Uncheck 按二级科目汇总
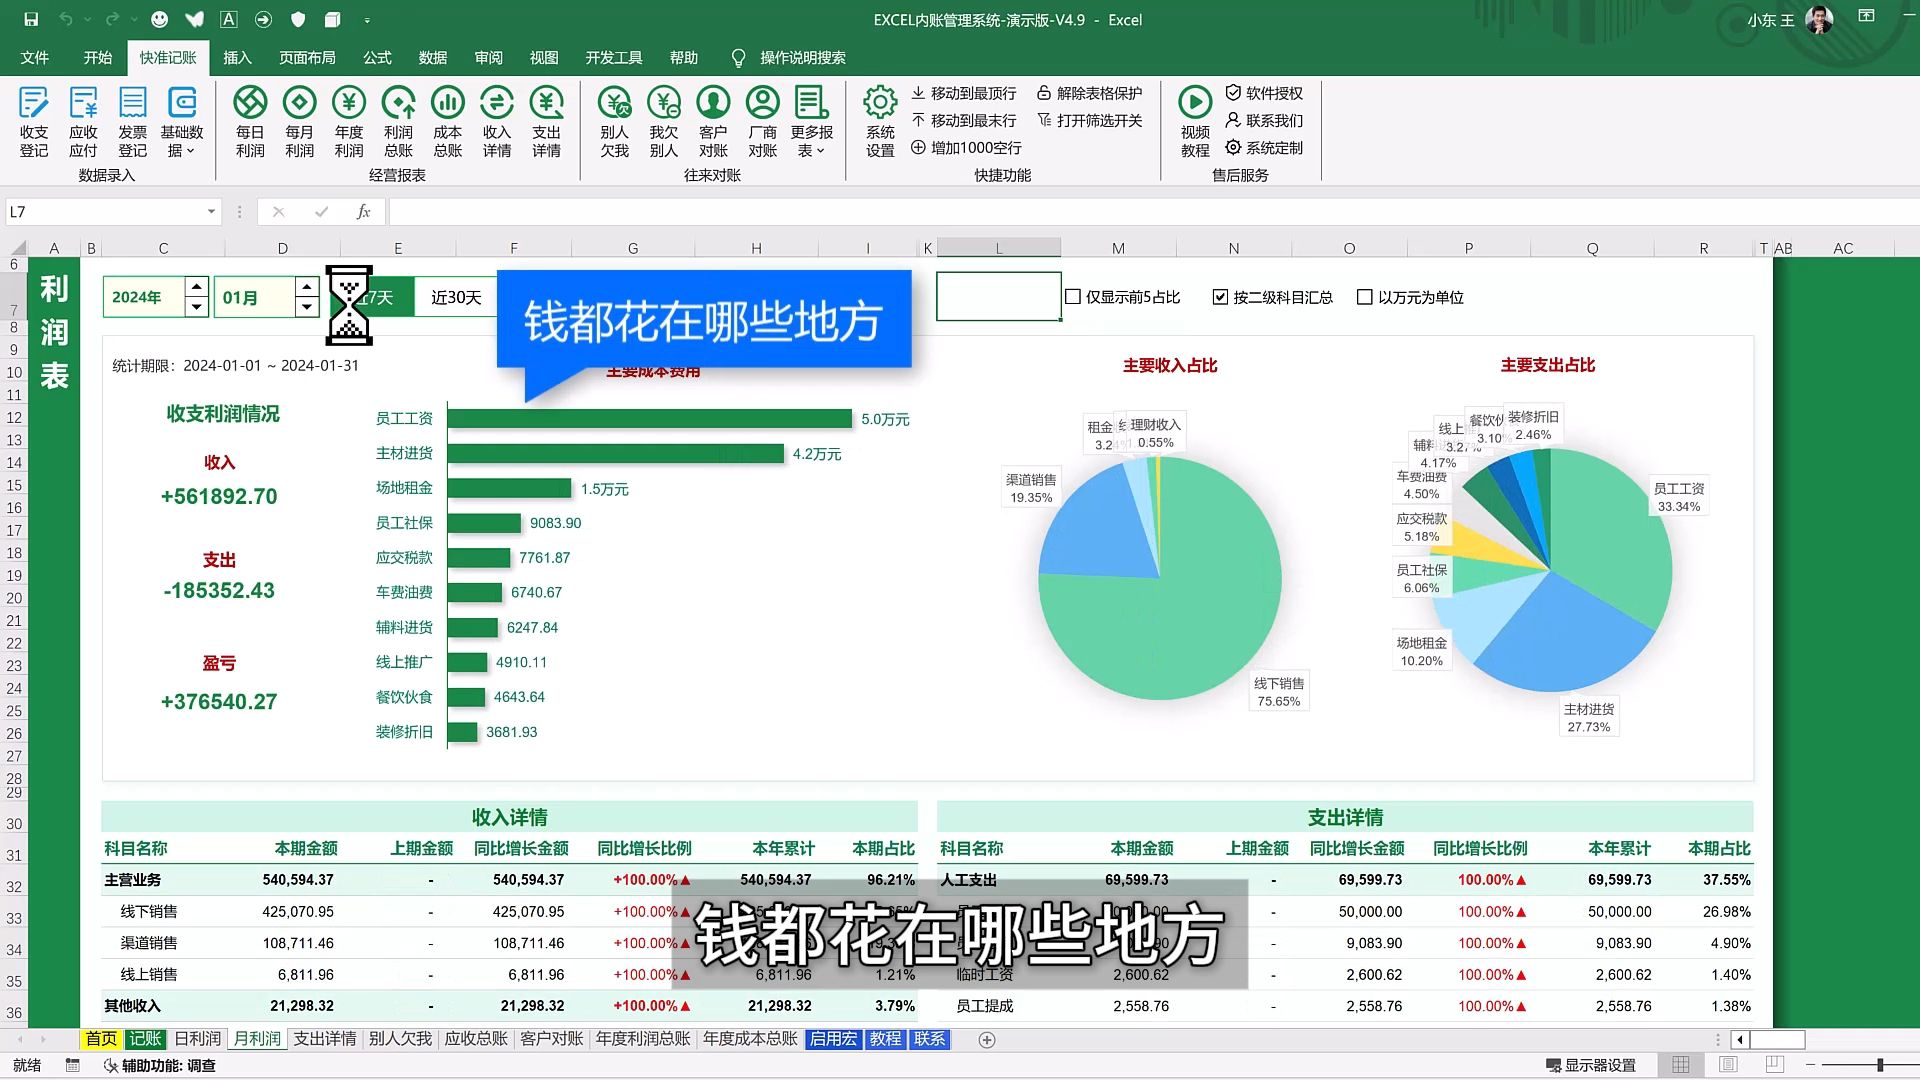The height and width of the screenshot is (1080, 1920). click(1220, 296)
